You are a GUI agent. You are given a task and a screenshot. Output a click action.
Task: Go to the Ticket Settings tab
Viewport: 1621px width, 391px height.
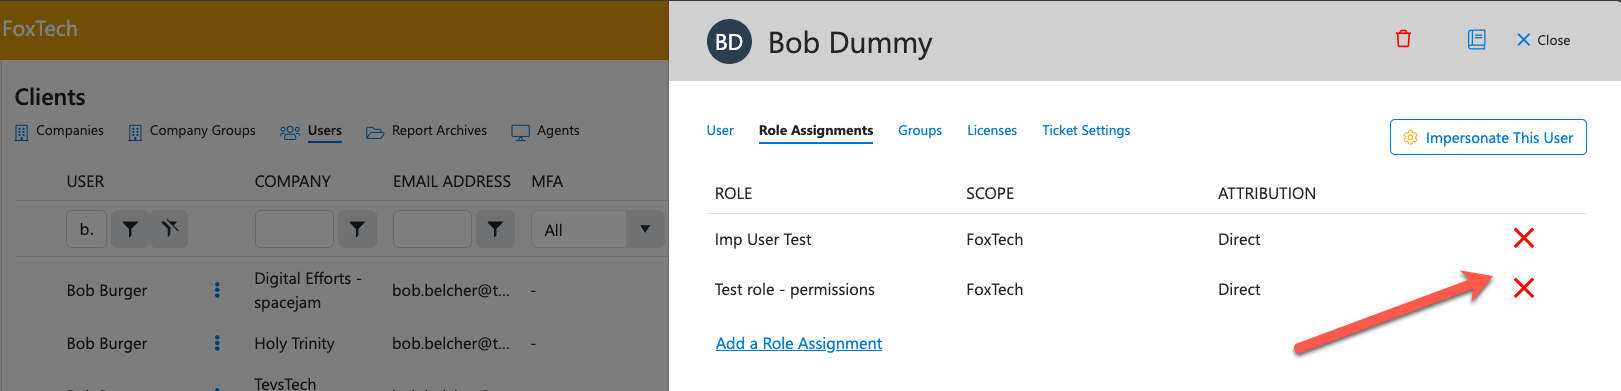point(1086,130)
